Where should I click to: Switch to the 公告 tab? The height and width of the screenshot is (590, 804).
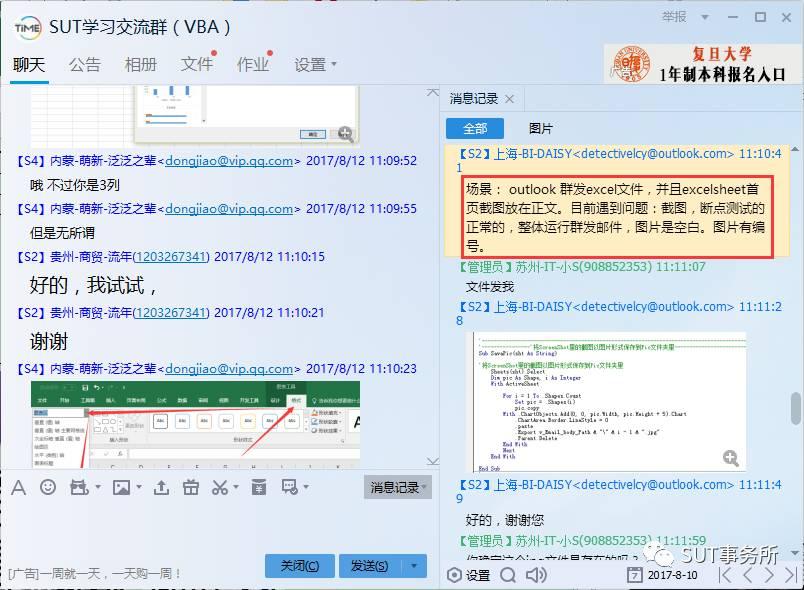[85, 65]
